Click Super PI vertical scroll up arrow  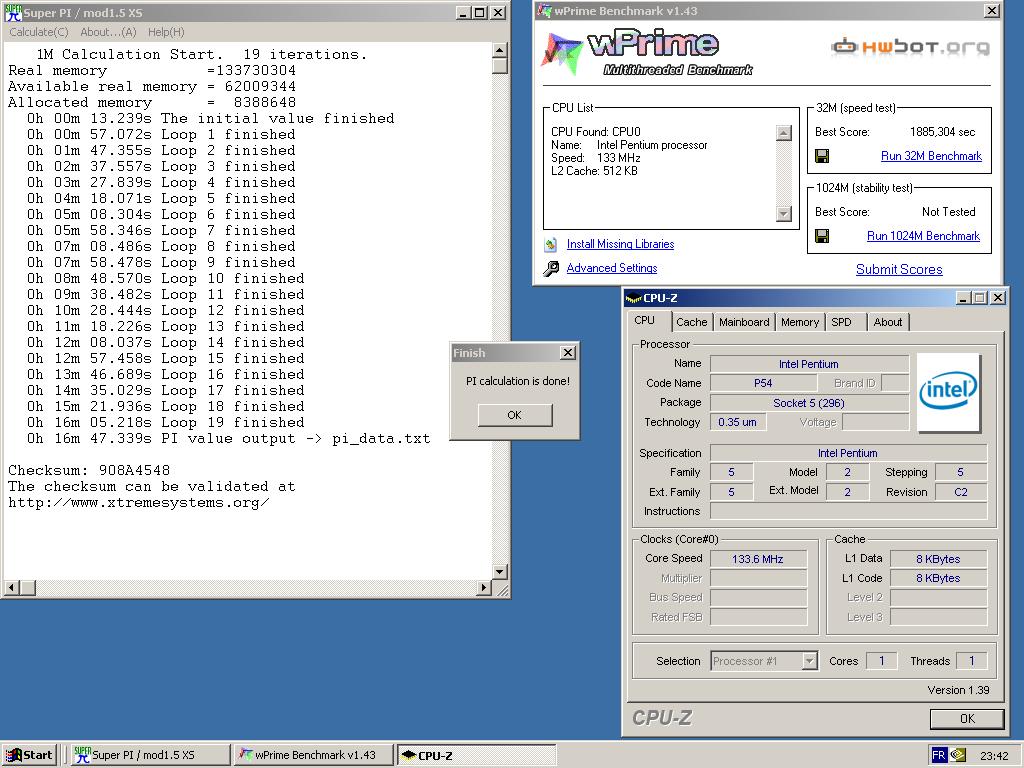tap(500, 50)
